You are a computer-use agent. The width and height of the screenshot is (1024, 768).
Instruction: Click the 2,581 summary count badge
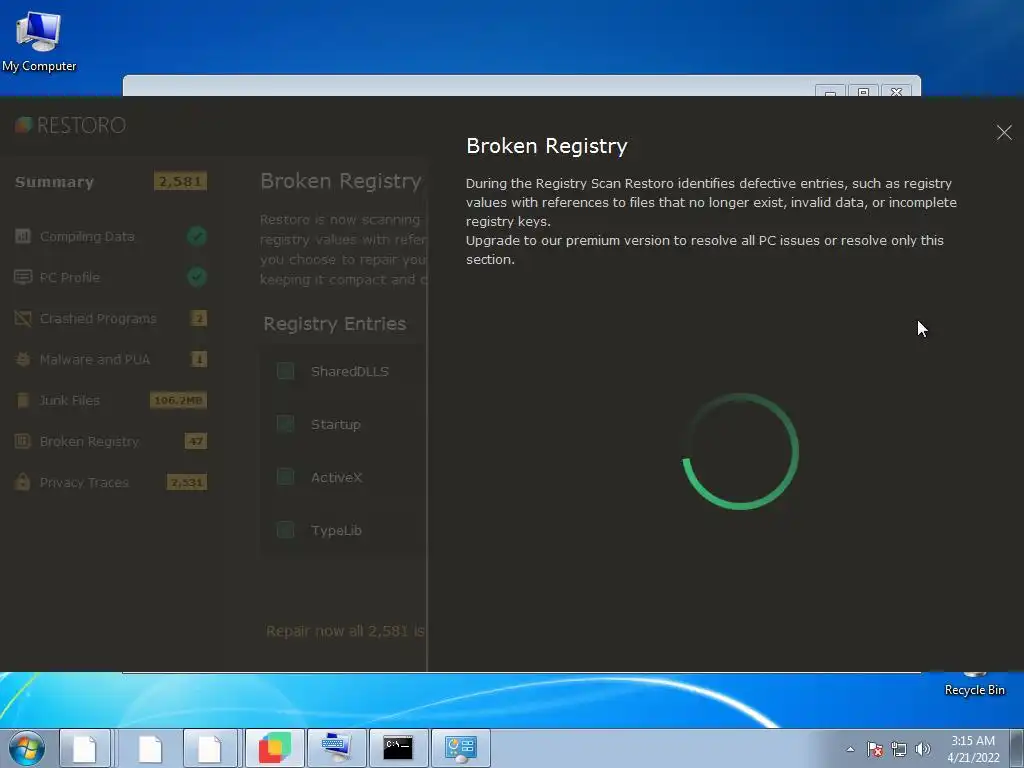coord(180,182)
